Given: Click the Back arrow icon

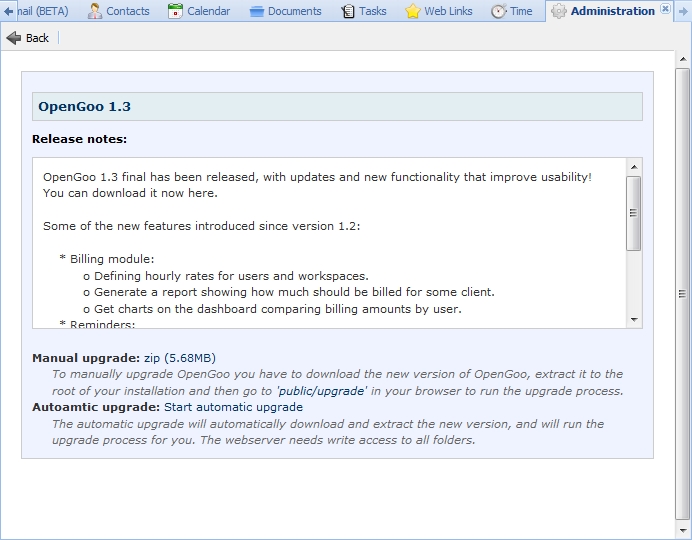Looking at the screenshot, I should (x=14, y=38).
